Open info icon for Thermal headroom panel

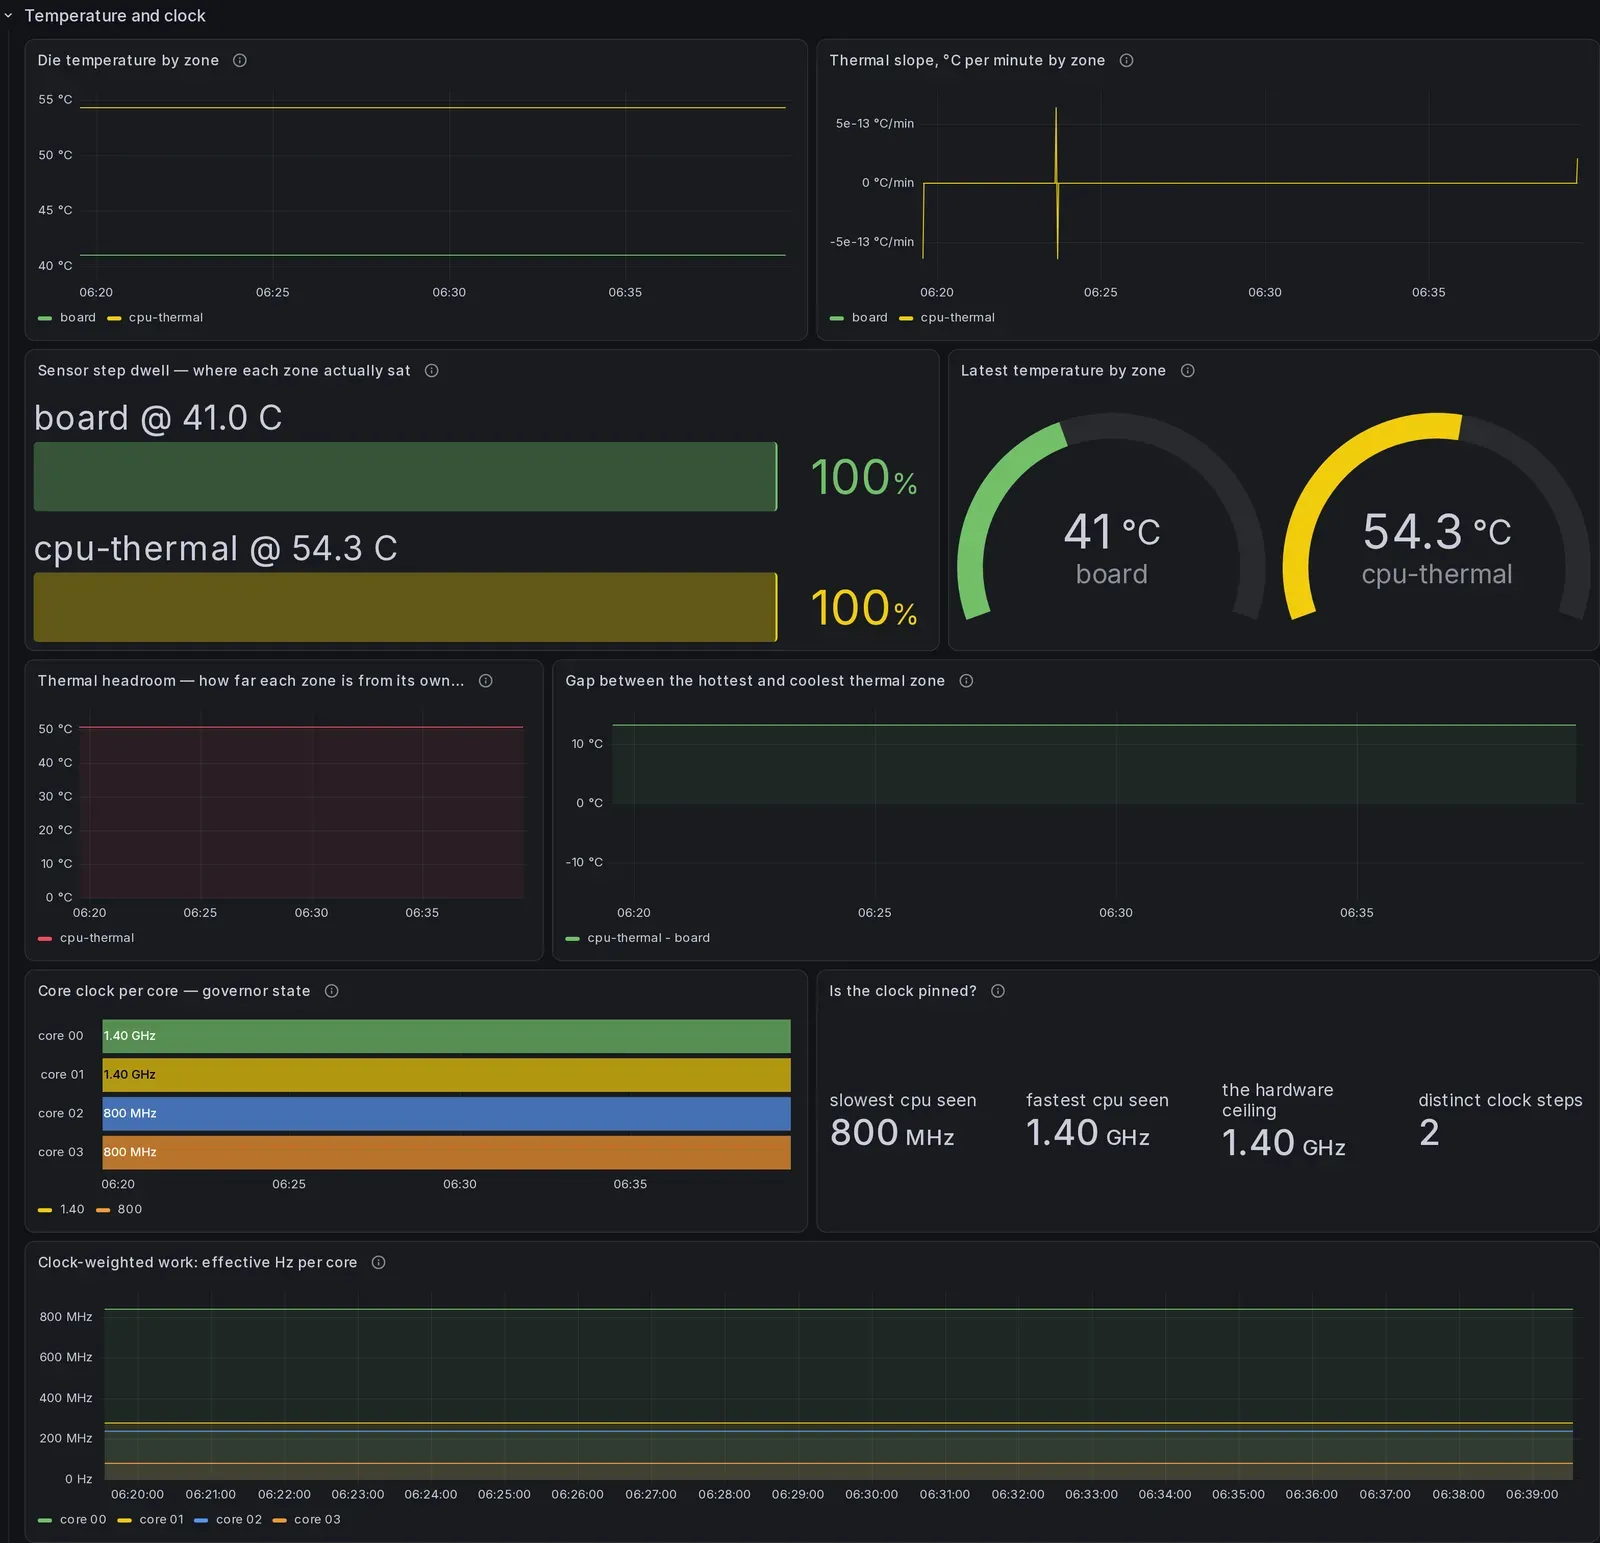(x=486, y=681)
